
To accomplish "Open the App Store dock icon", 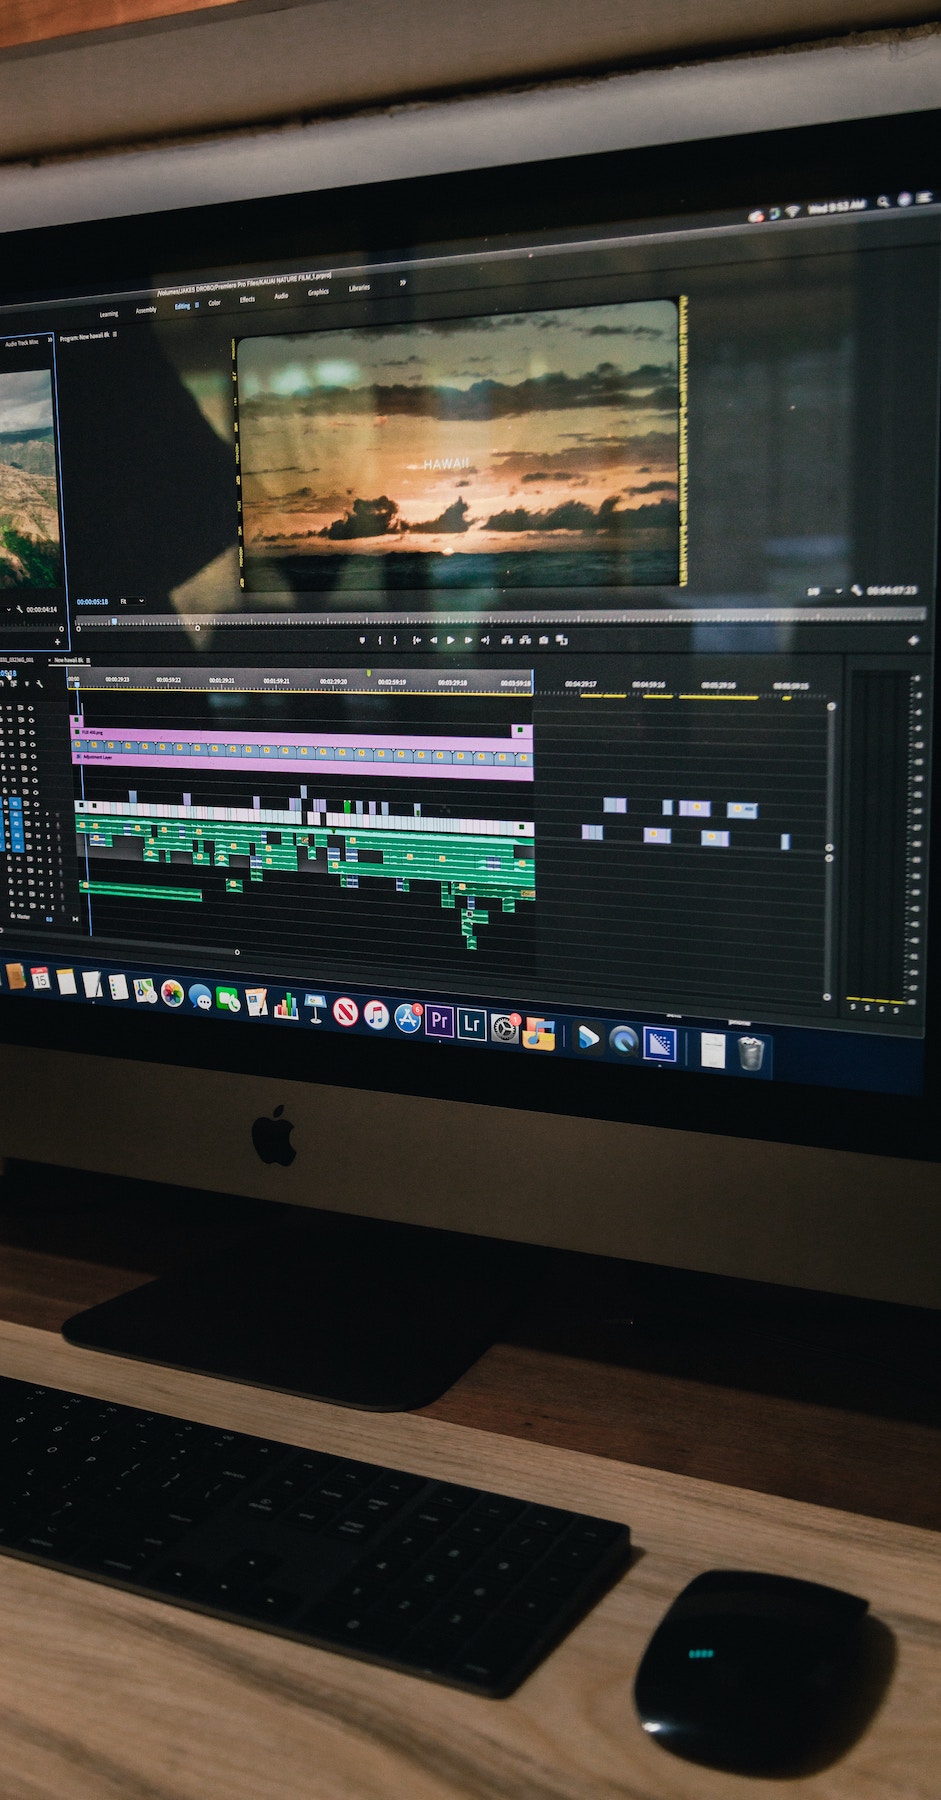I will click(407, 1018).
